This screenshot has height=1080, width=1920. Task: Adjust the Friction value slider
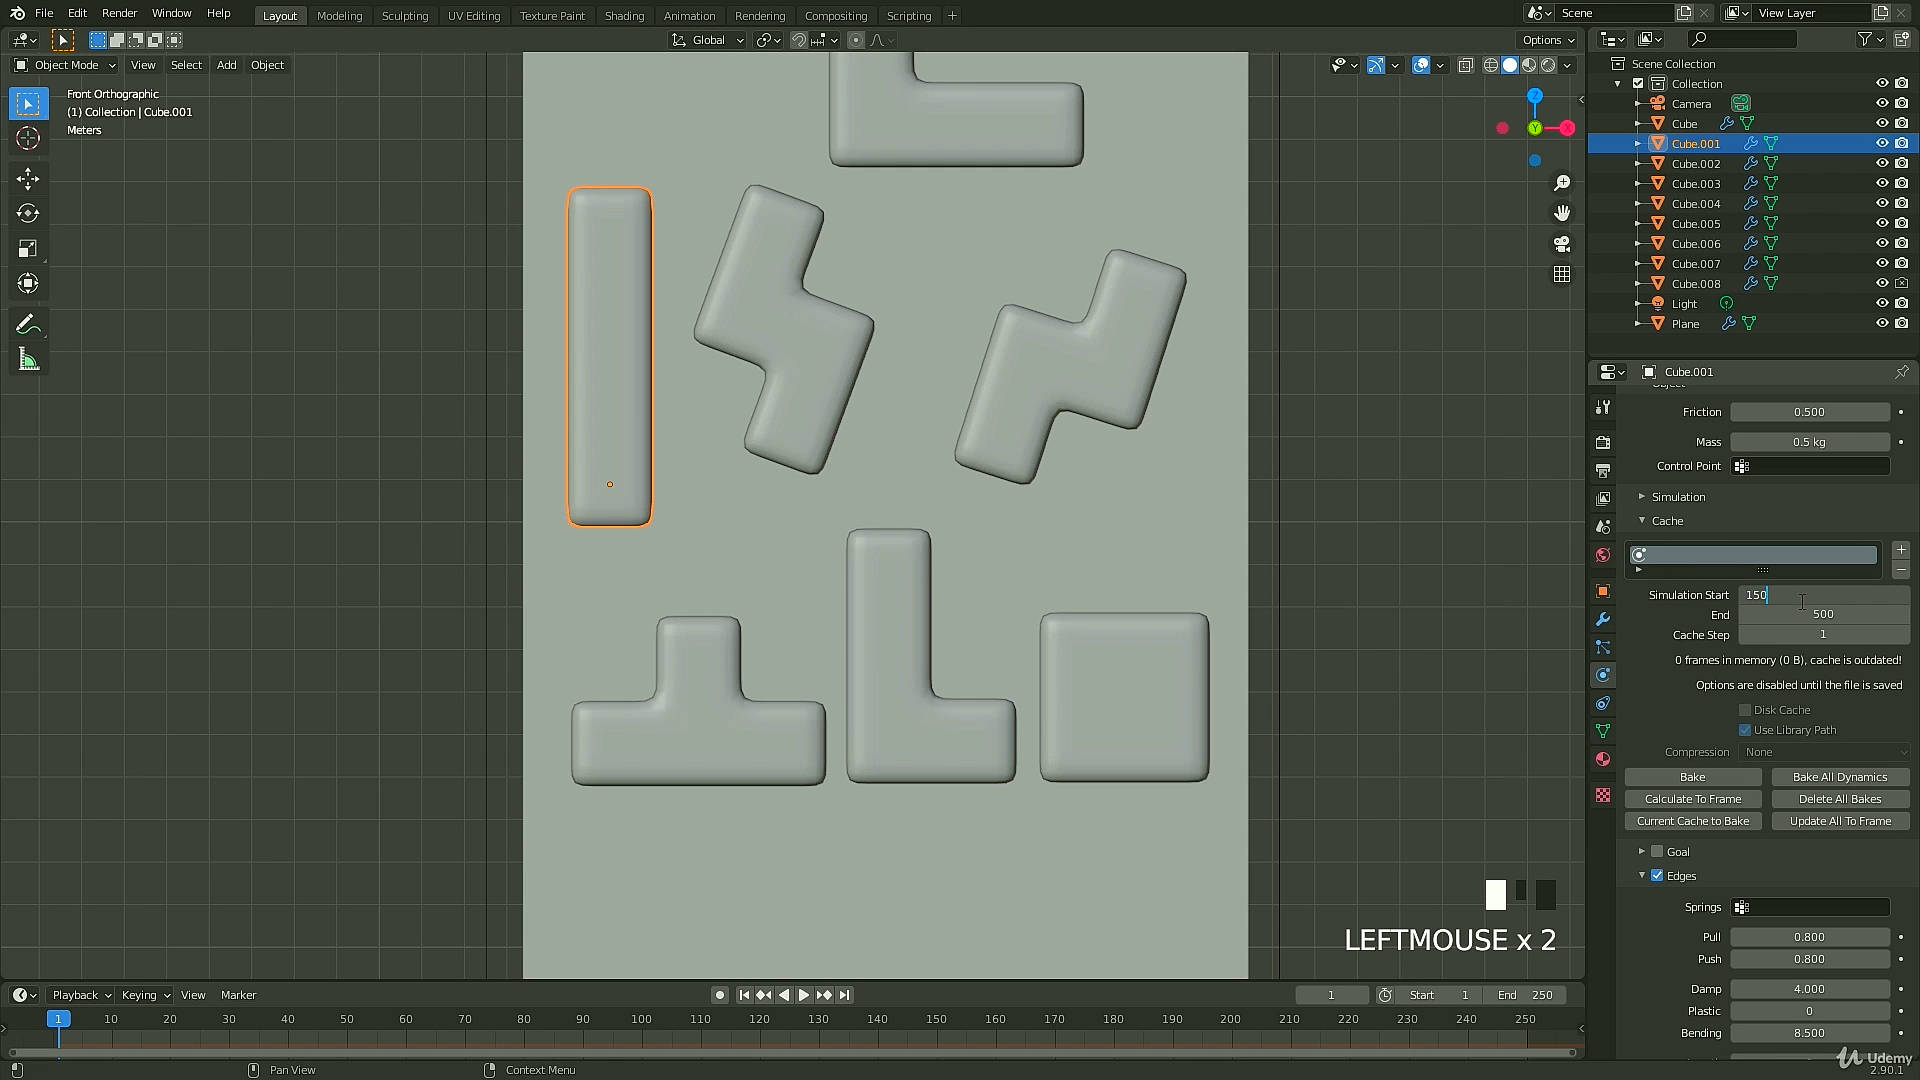tap(1809, 412)
